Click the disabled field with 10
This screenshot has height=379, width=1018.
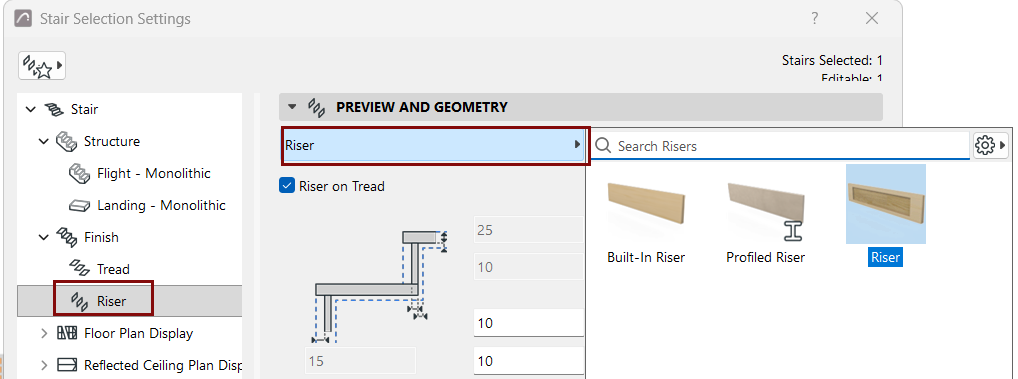pos(529,267)
